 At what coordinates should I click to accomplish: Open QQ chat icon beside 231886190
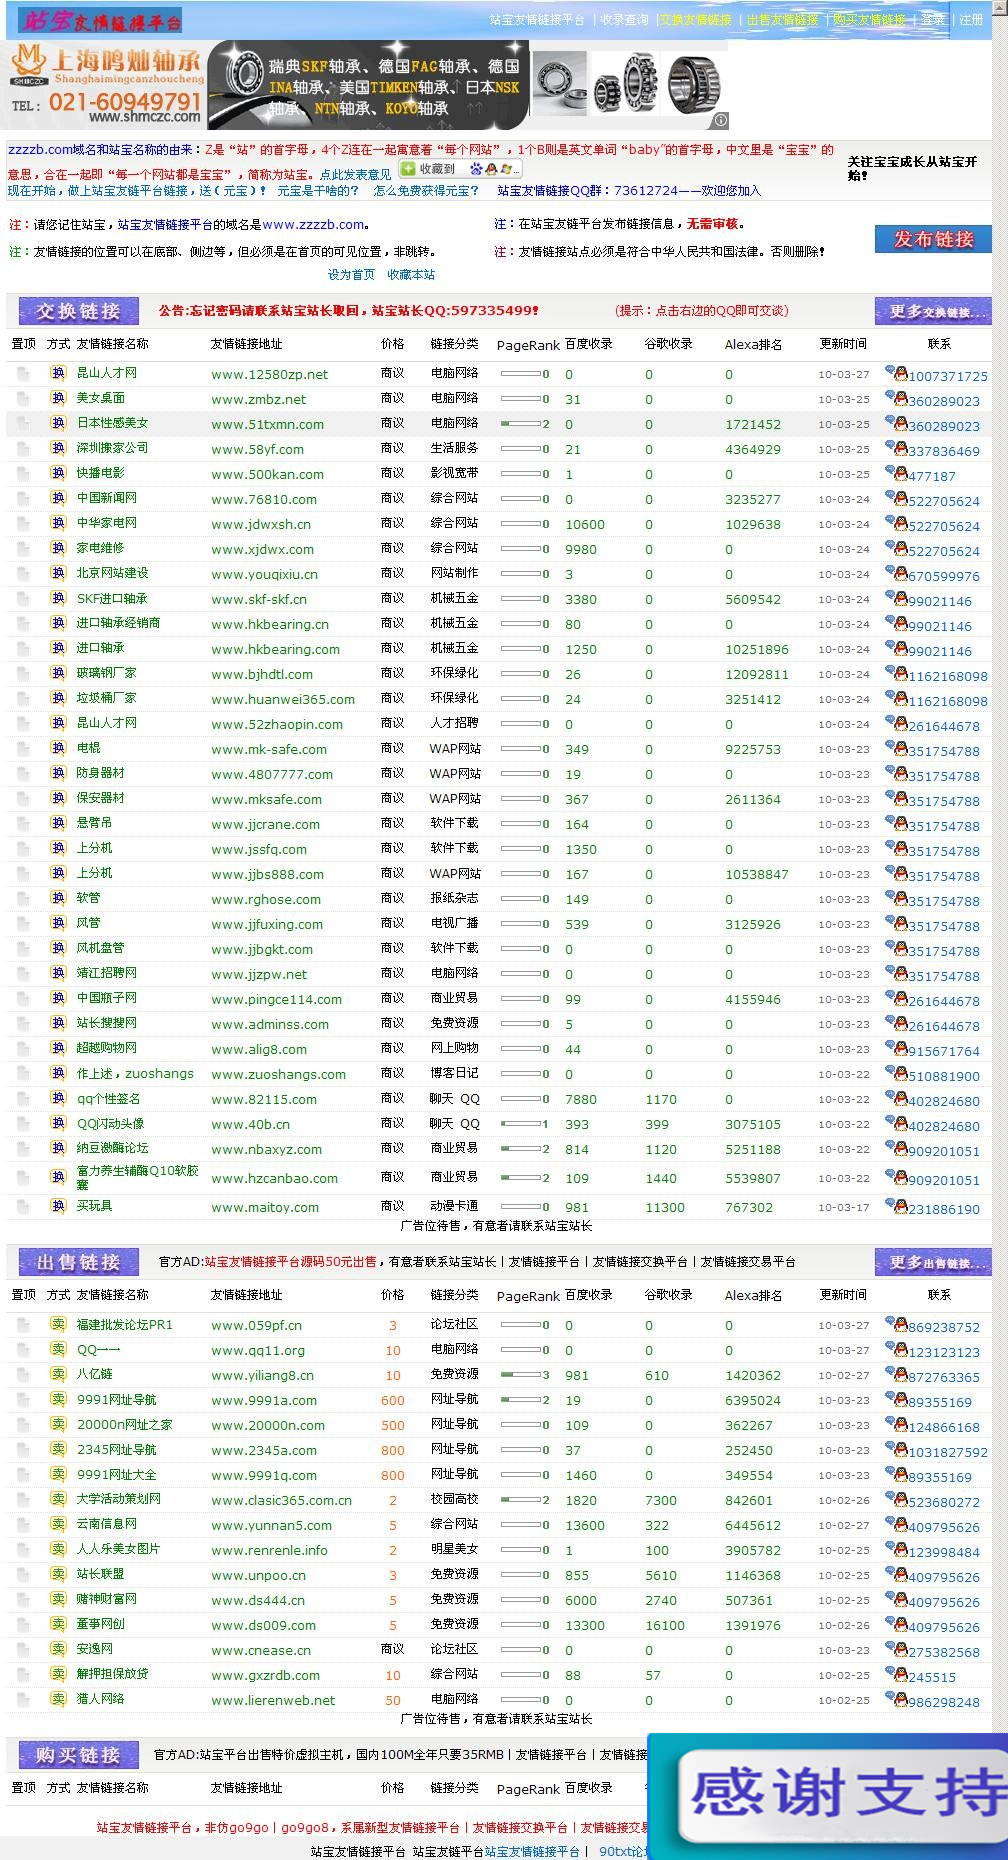tap(896, 1206)
